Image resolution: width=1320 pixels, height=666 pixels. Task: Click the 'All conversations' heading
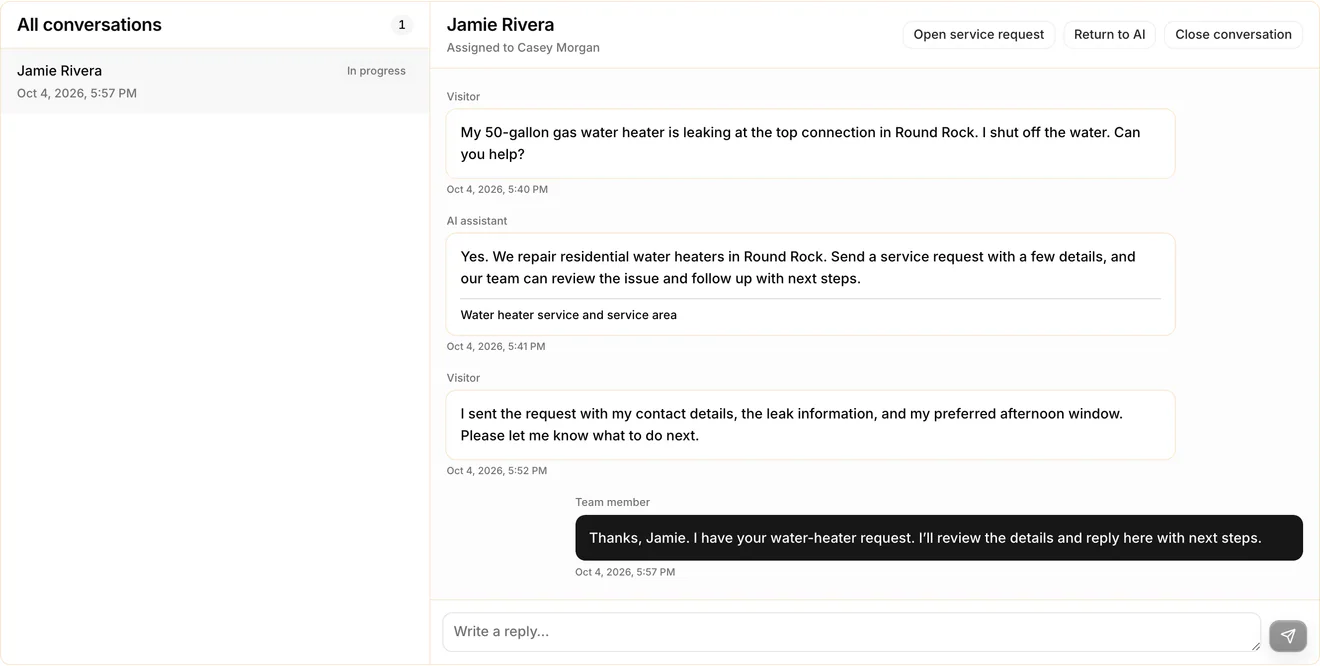89,25
